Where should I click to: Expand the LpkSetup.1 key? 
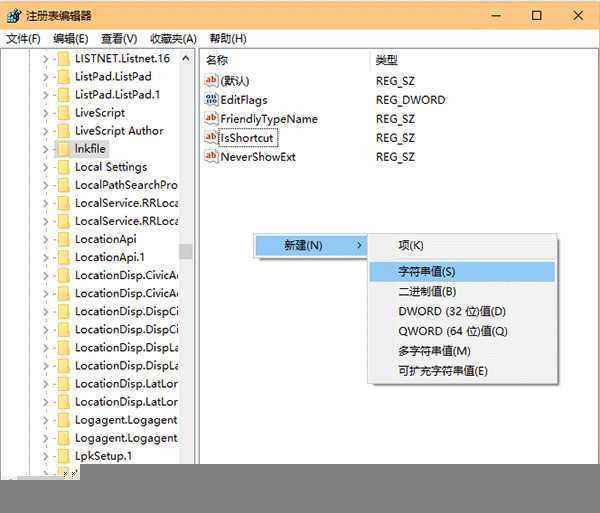coord(46,456)
